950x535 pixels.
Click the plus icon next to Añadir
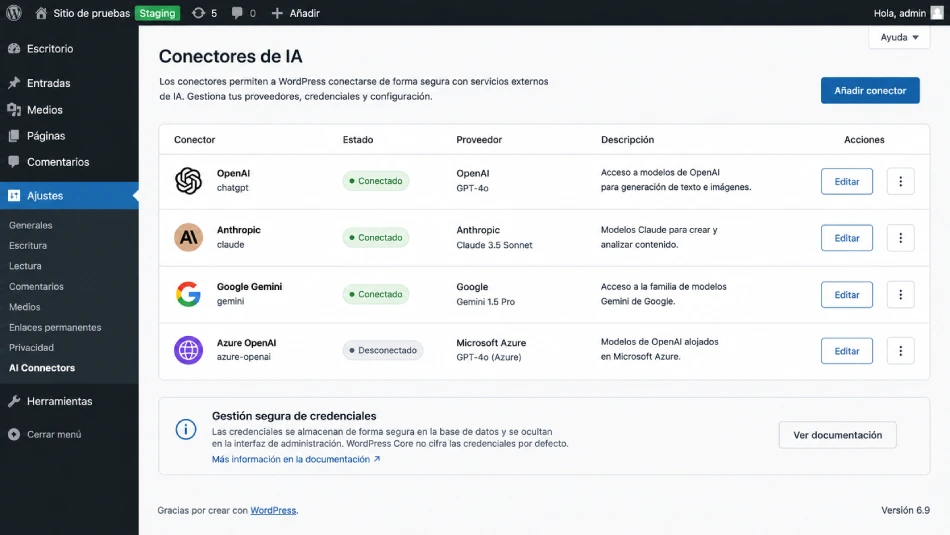click(277, 13)
